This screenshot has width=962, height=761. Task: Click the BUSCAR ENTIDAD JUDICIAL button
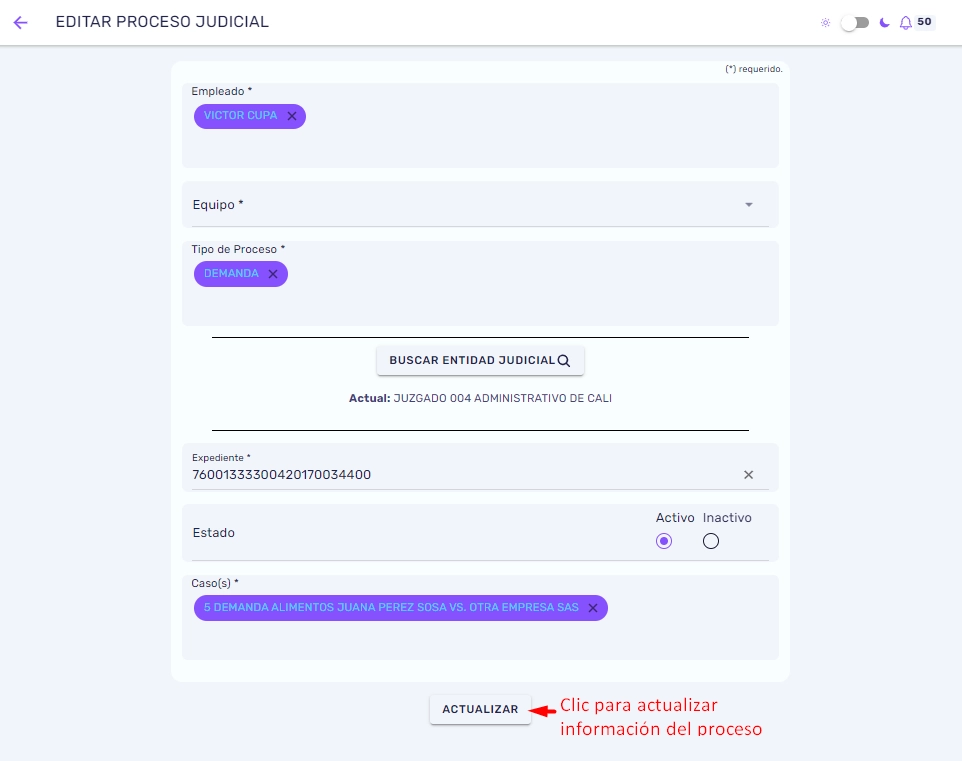(x=480, y=361)
